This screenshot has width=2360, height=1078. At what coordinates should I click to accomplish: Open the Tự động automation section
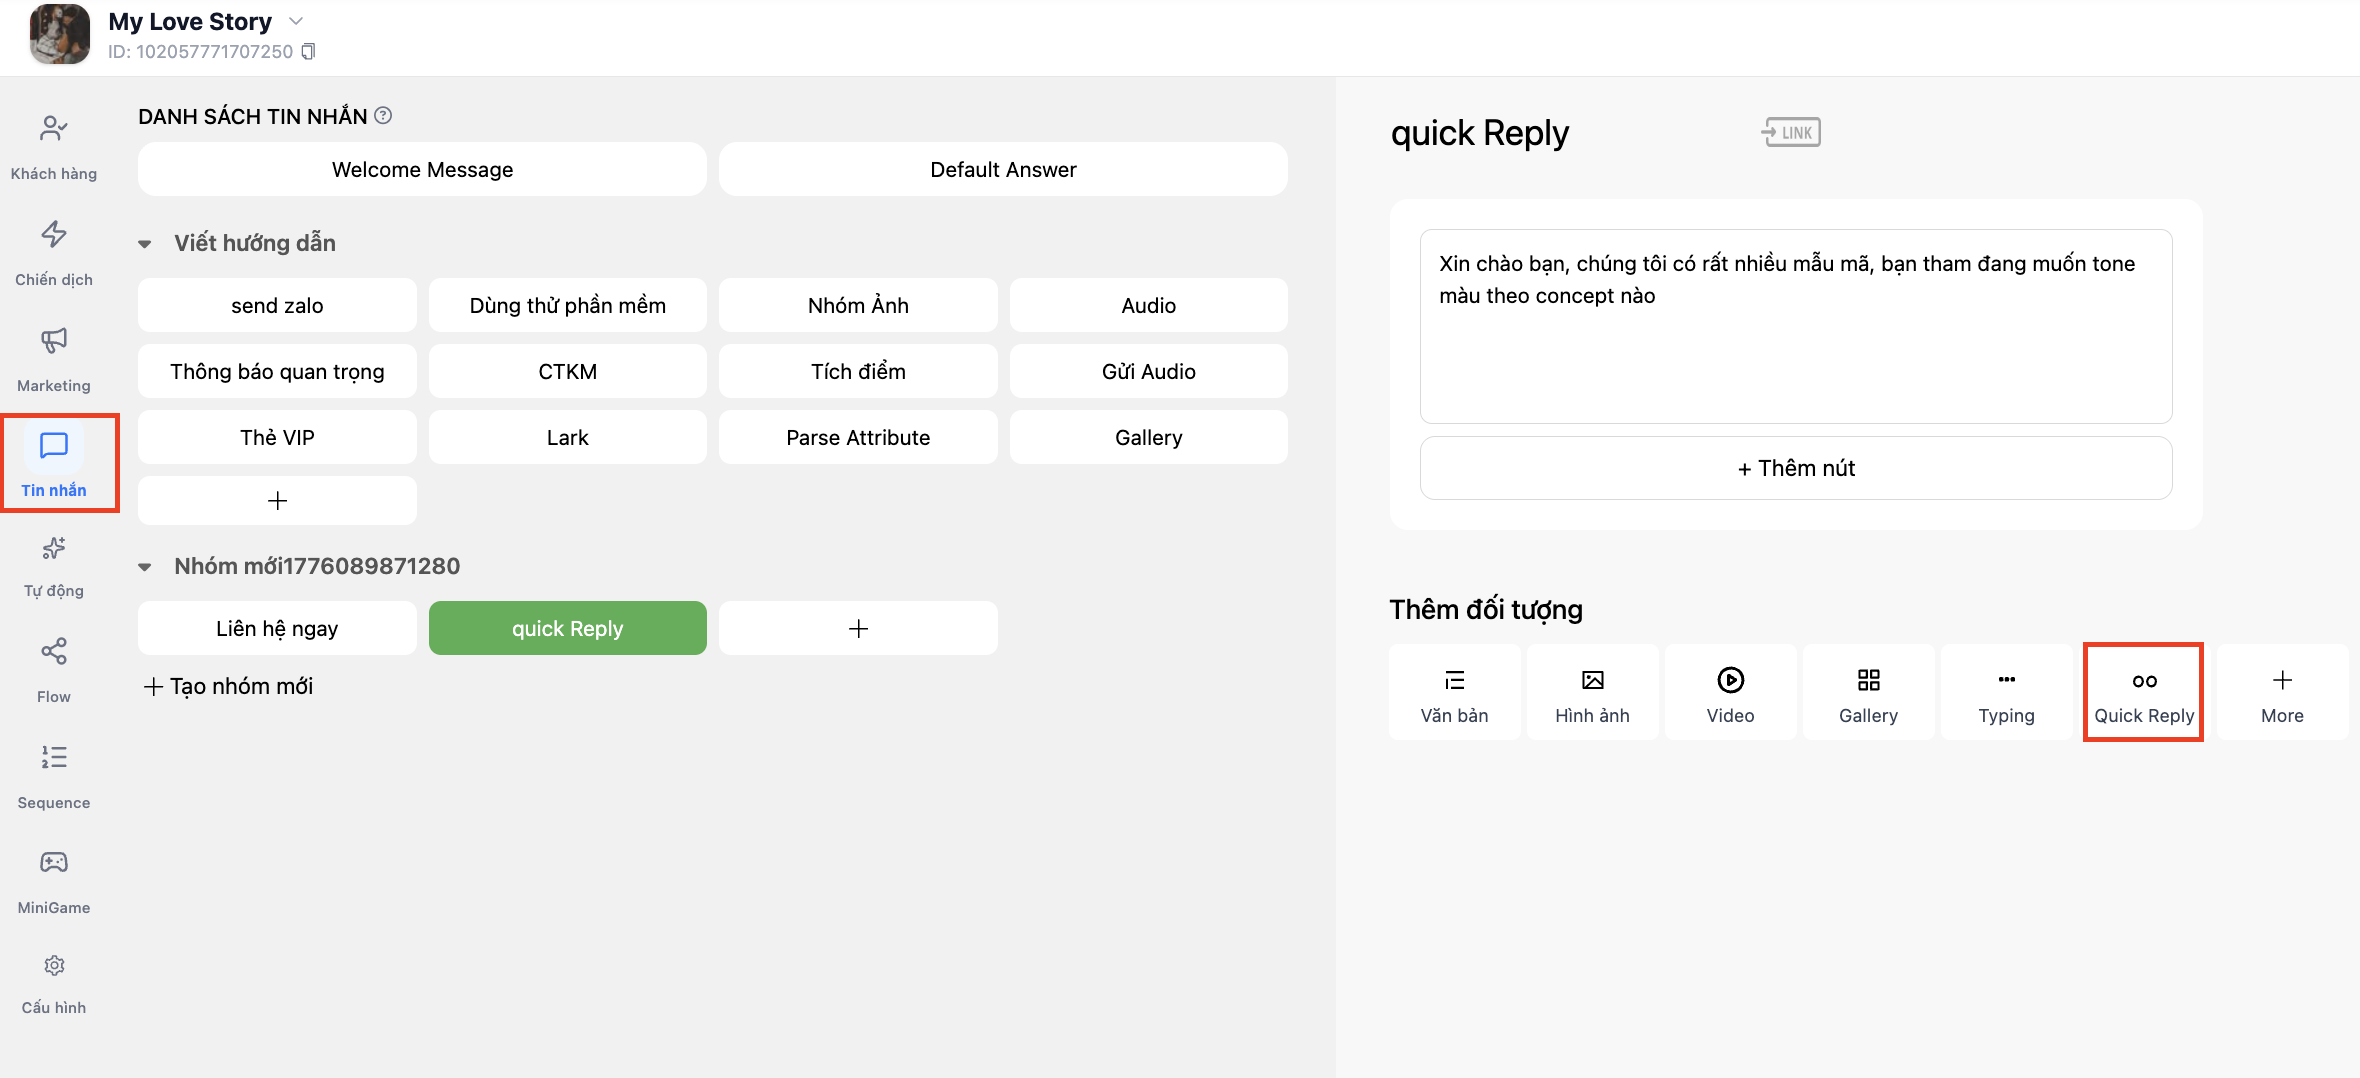pos(54,565)
